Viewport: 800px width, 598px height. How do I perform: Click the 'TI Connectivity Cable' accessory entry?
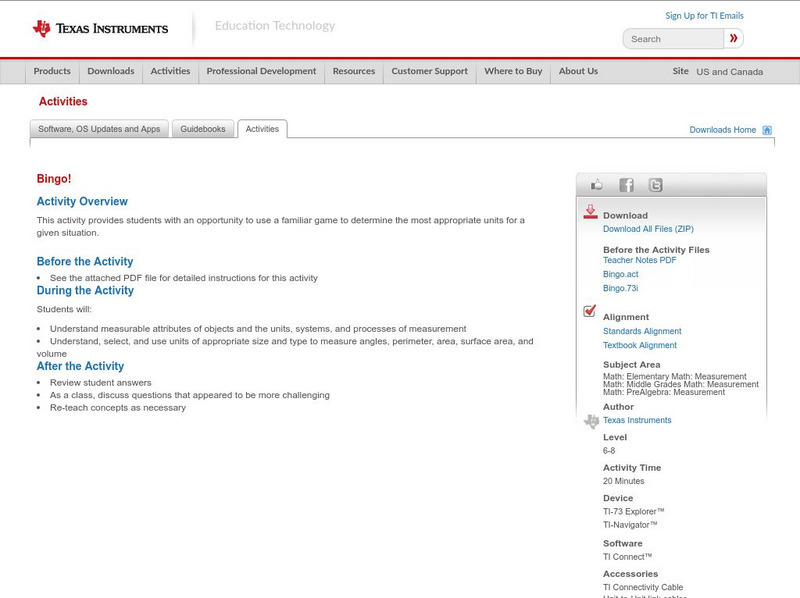coord(643,587)
